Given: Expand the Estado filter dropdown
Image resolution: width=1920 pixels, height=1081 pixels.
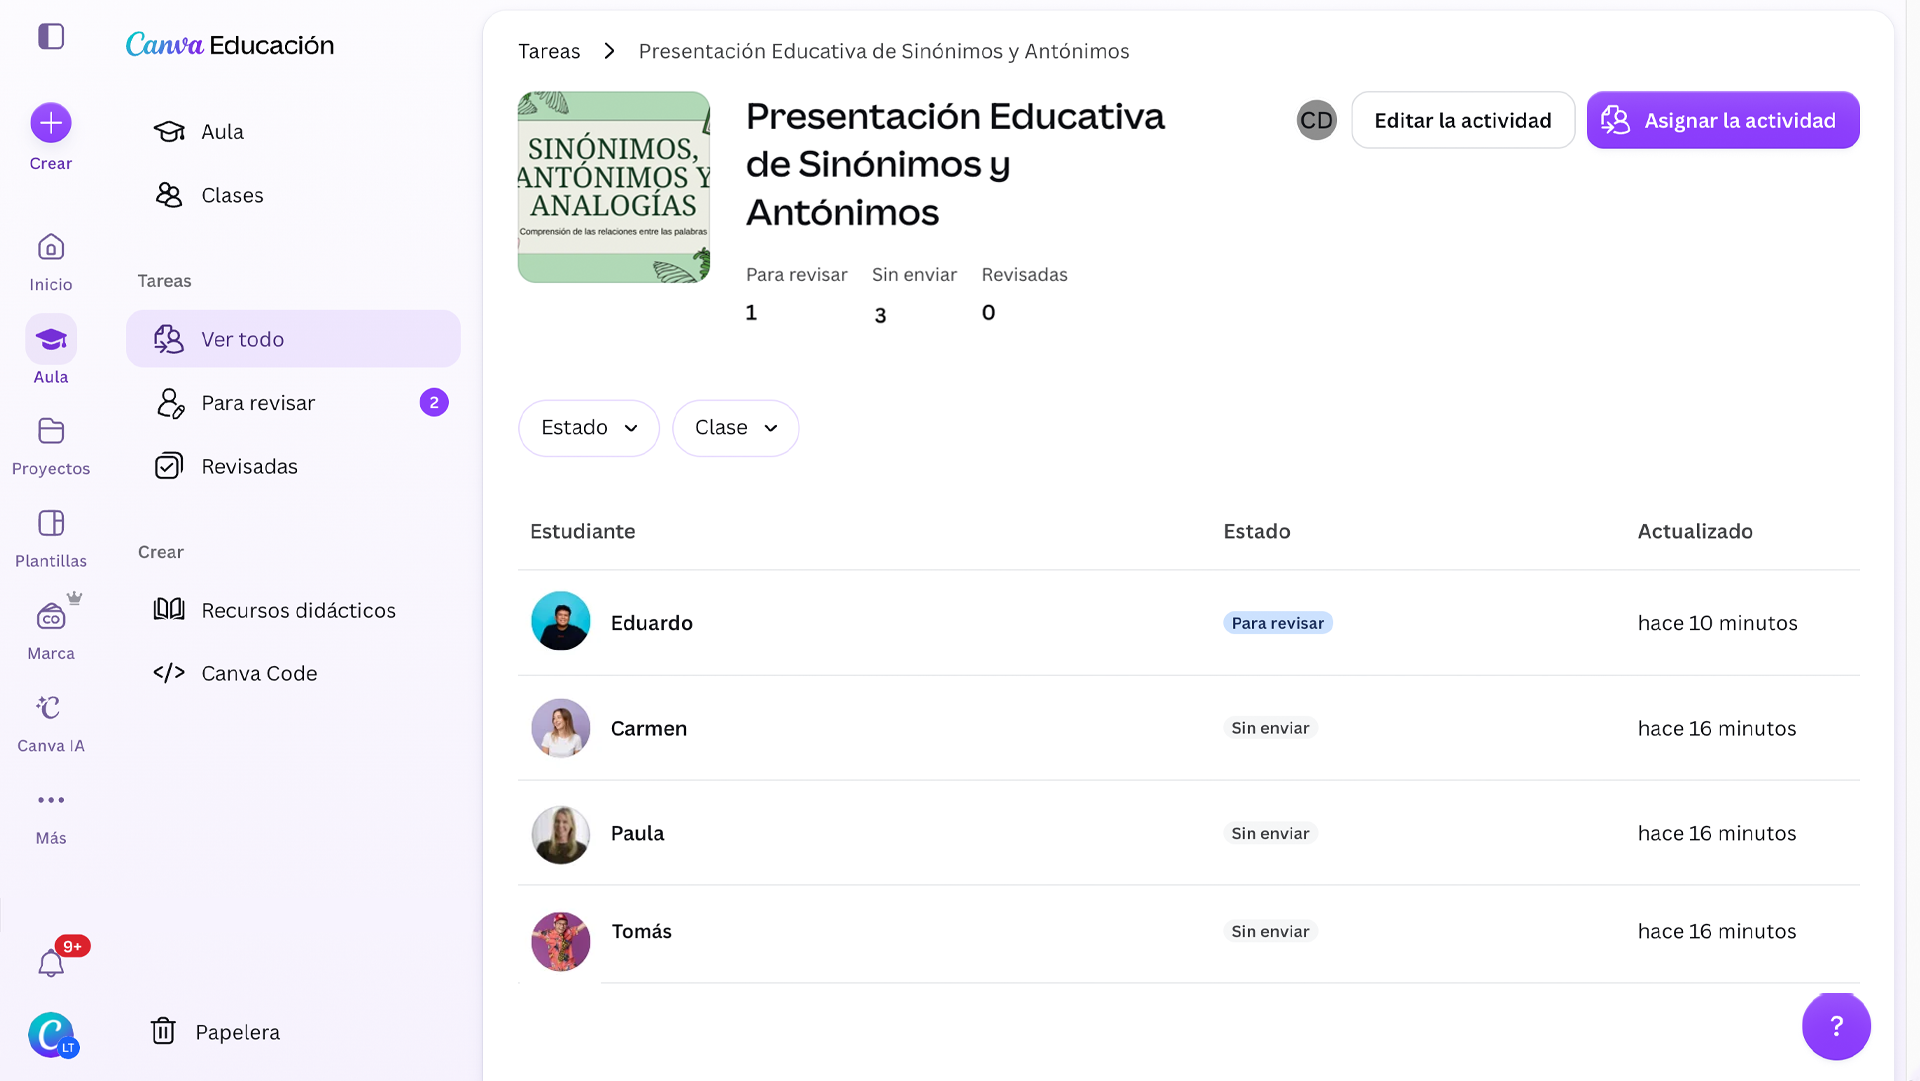Looking at the screenshot, I should coord(588,428).
